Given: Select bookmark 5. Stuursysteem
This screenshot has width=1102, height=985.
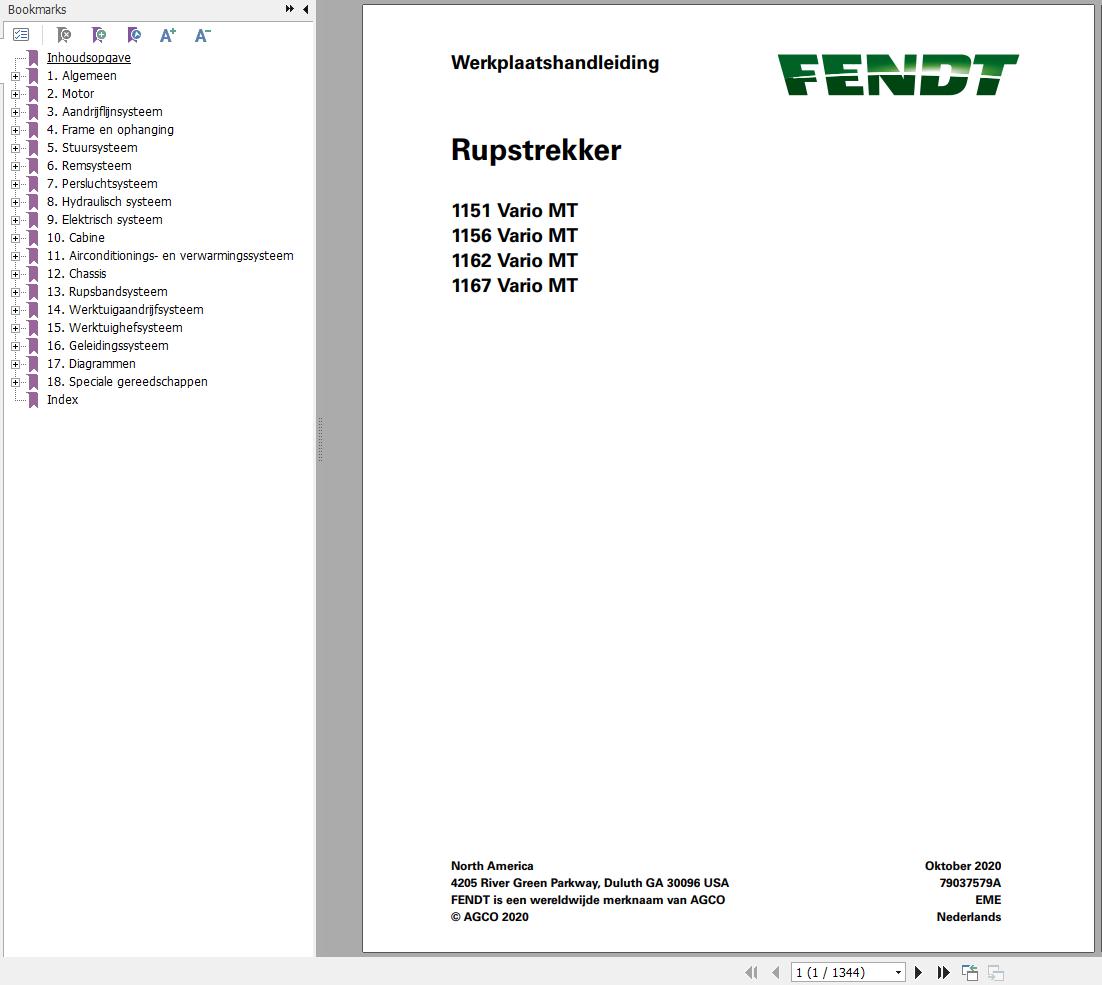Looking at the screenshot, I should (x=92, y=148).
